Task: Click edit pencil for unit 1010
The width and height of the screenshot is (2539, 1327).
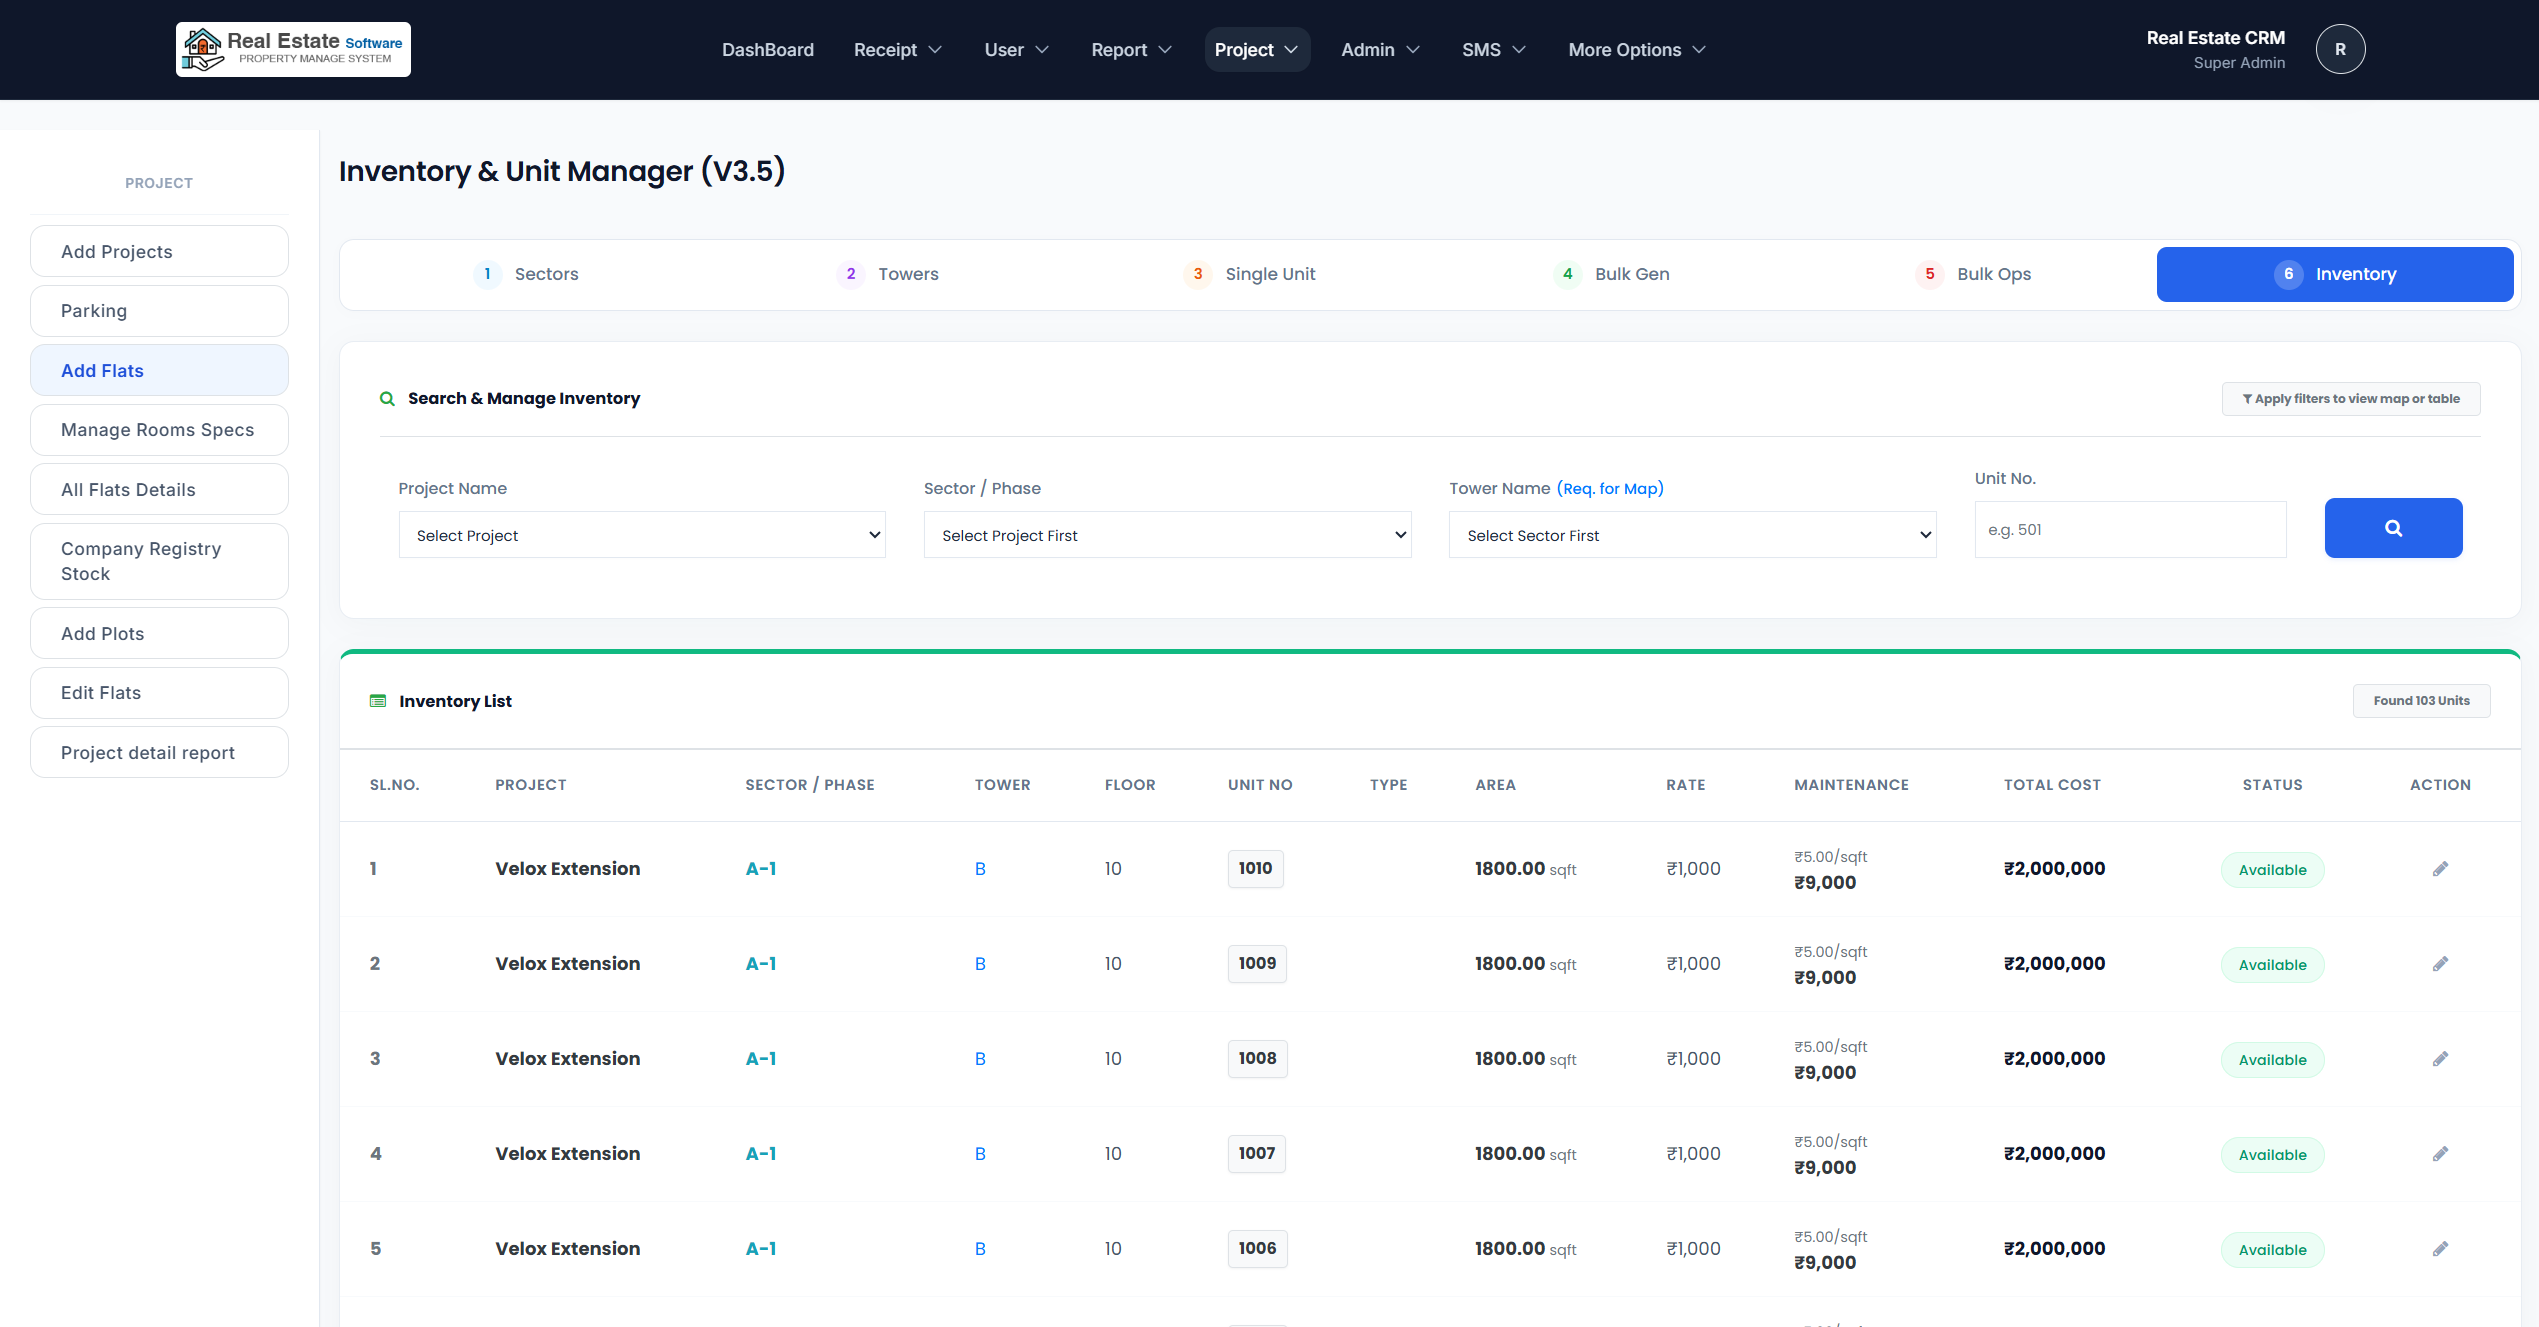Action: 2440,869
